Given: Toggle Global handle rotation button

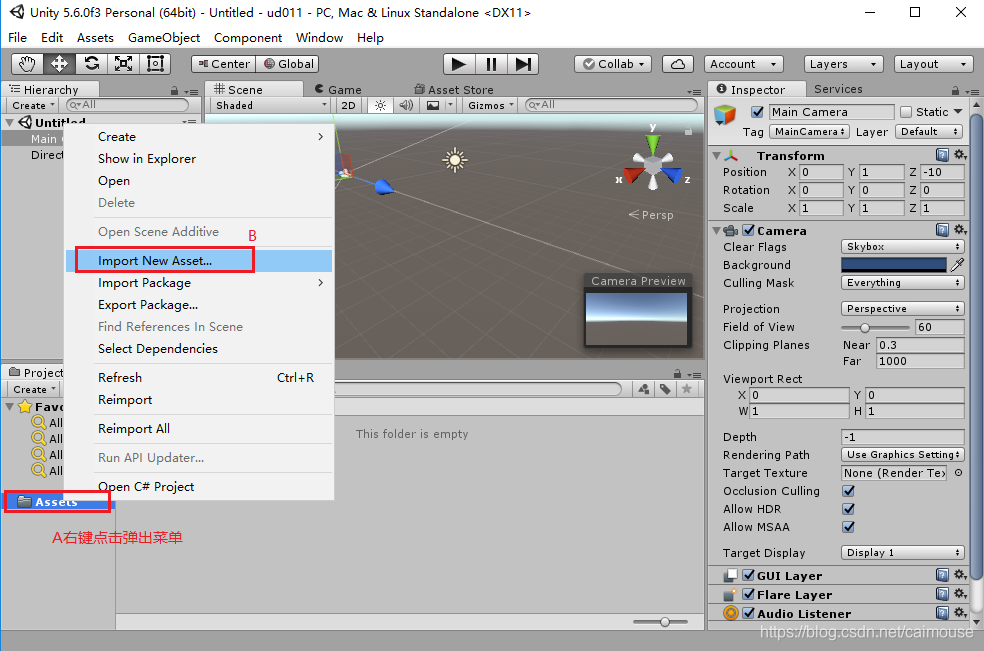Looking at the screenshot, I should coord(288,64).
